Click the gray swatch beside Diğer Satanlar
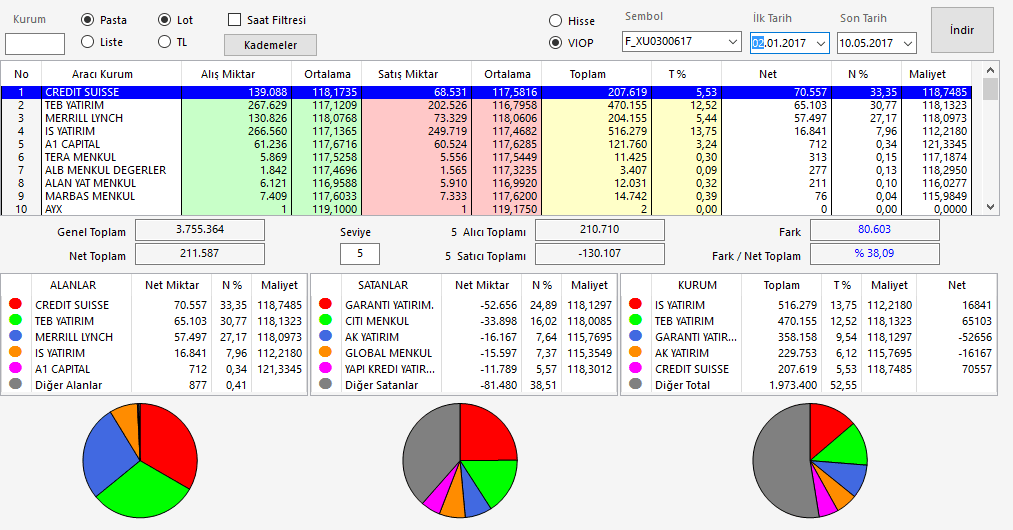This screenshot has height=530, width=1013. (325, 384)
